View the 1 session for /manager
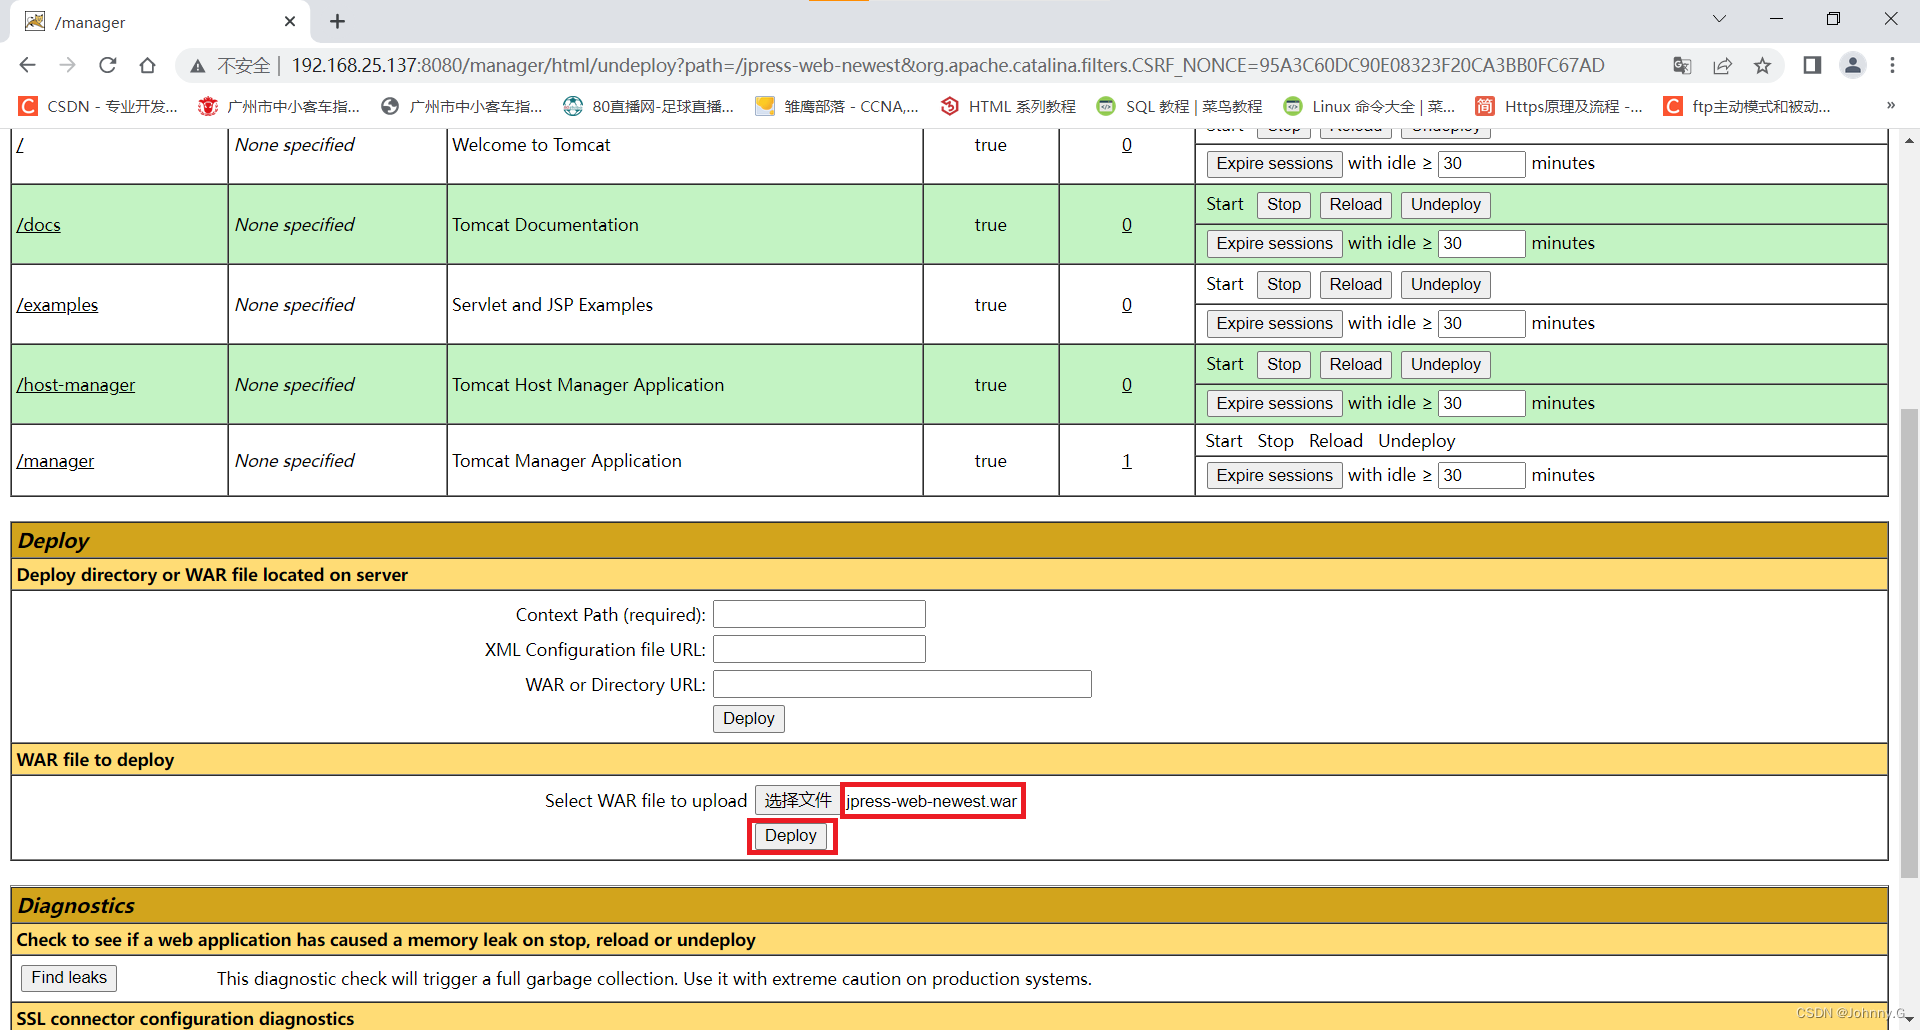This screenshot has height=1030, width=1920. point(1127,461)
